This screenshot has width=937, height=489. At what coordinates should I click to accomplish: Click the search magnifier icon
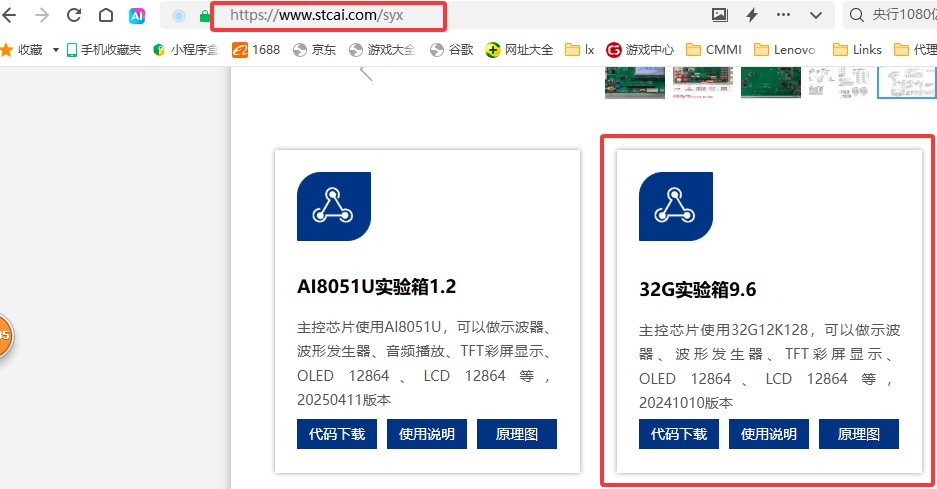(x=856, y=15)
